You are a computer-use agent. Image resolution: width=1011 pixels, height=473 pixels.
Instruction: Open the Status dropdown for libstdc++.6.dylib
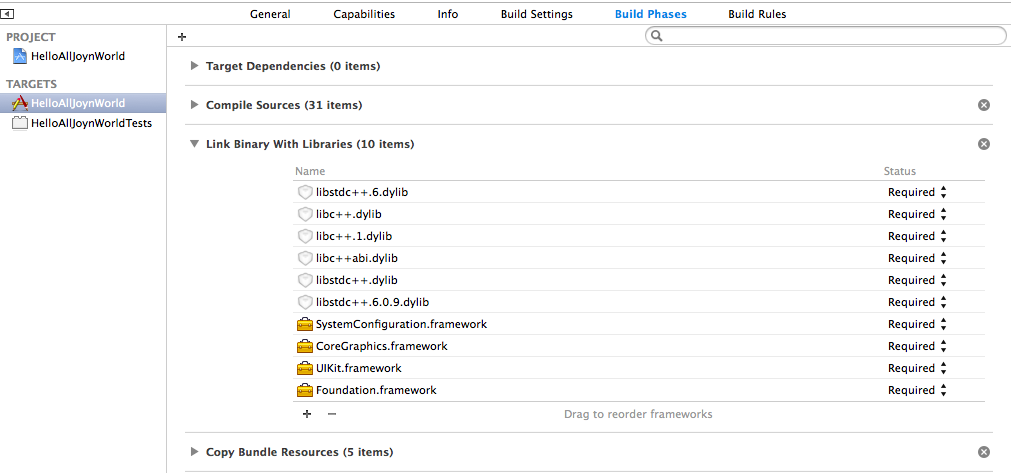(x=917, y=192)
